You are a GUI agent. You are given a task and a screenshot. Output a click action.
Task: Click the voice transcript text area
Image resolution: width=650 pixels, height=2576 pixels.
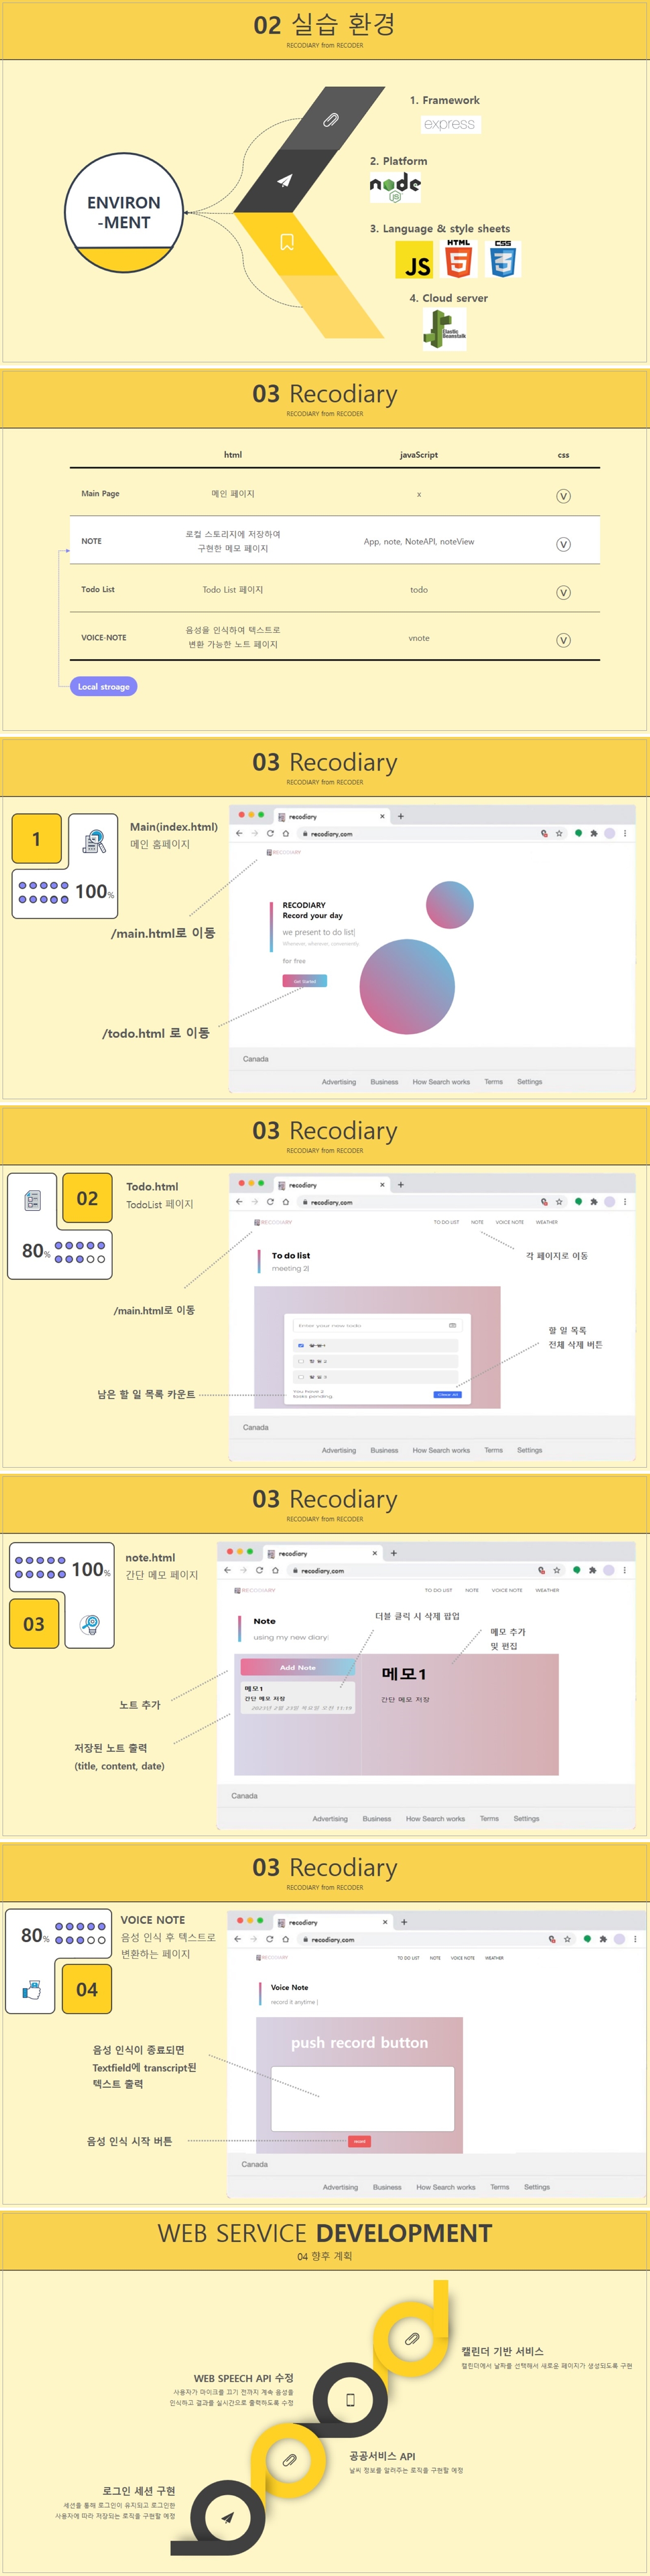coord(362,2098)
